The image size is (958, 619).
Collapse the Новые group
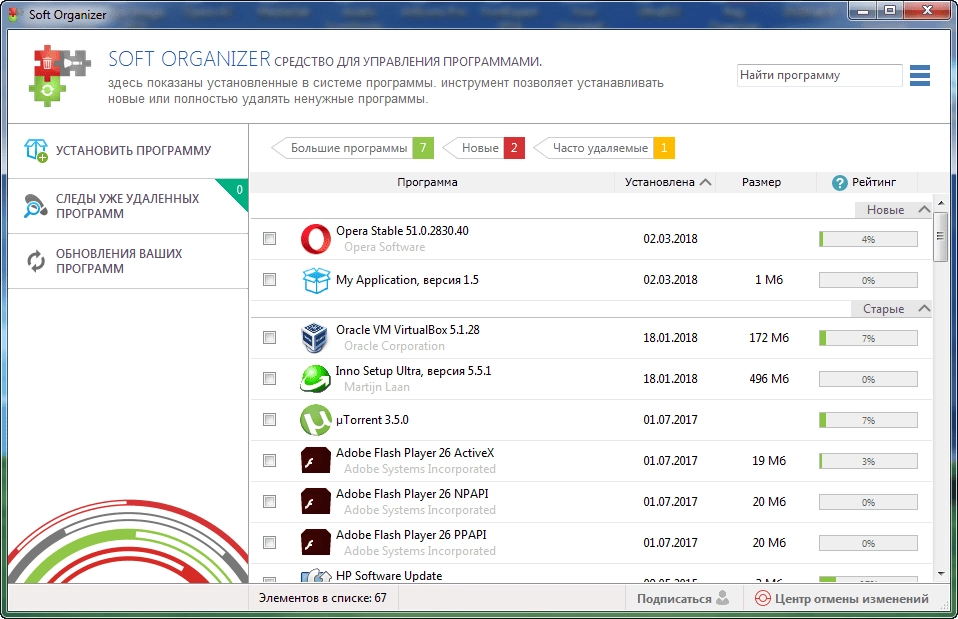pyautogui.click(x=924, y=210)
